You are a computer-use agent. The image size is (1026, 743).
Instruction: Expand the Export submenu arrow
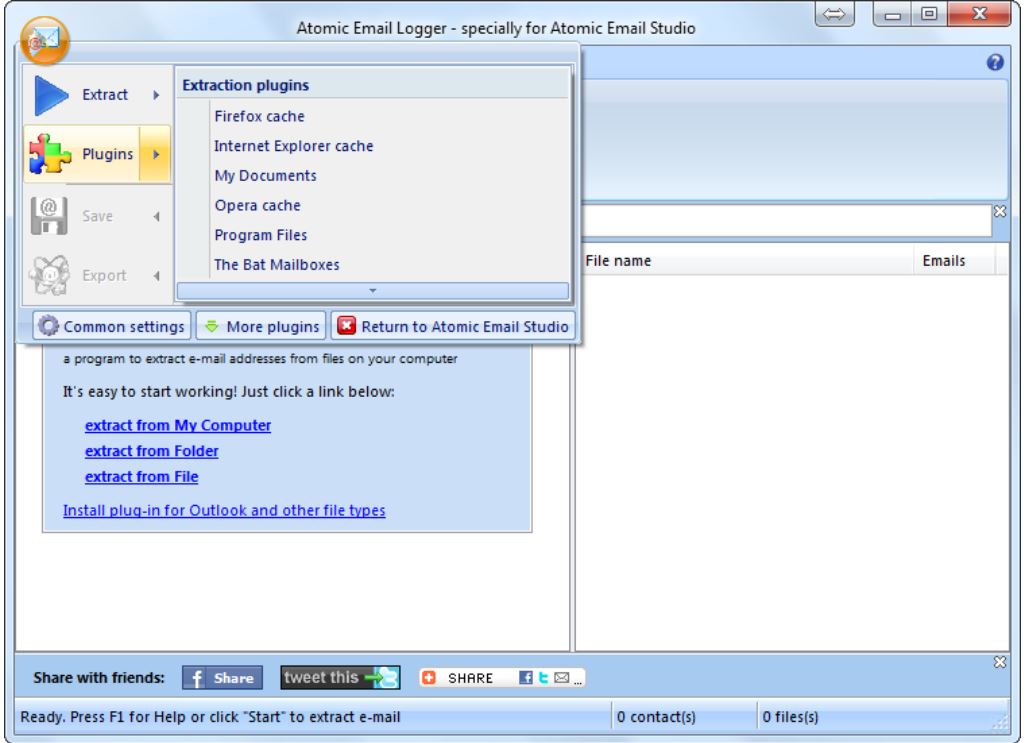pyautogui.click(x=156, y=276)
